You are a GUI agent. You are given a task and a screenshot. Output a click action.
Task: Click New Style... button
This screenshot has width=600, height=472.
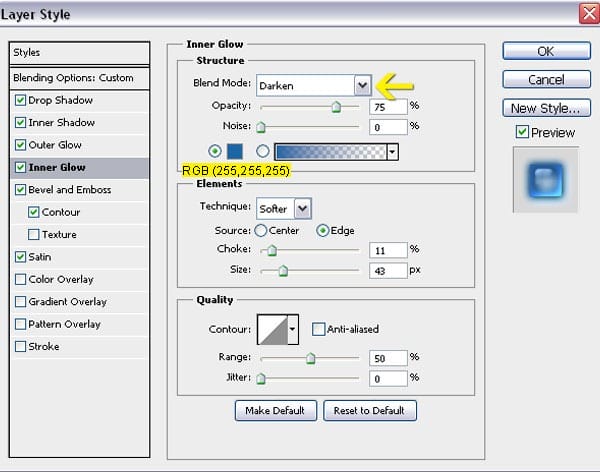tap(546, 108)
